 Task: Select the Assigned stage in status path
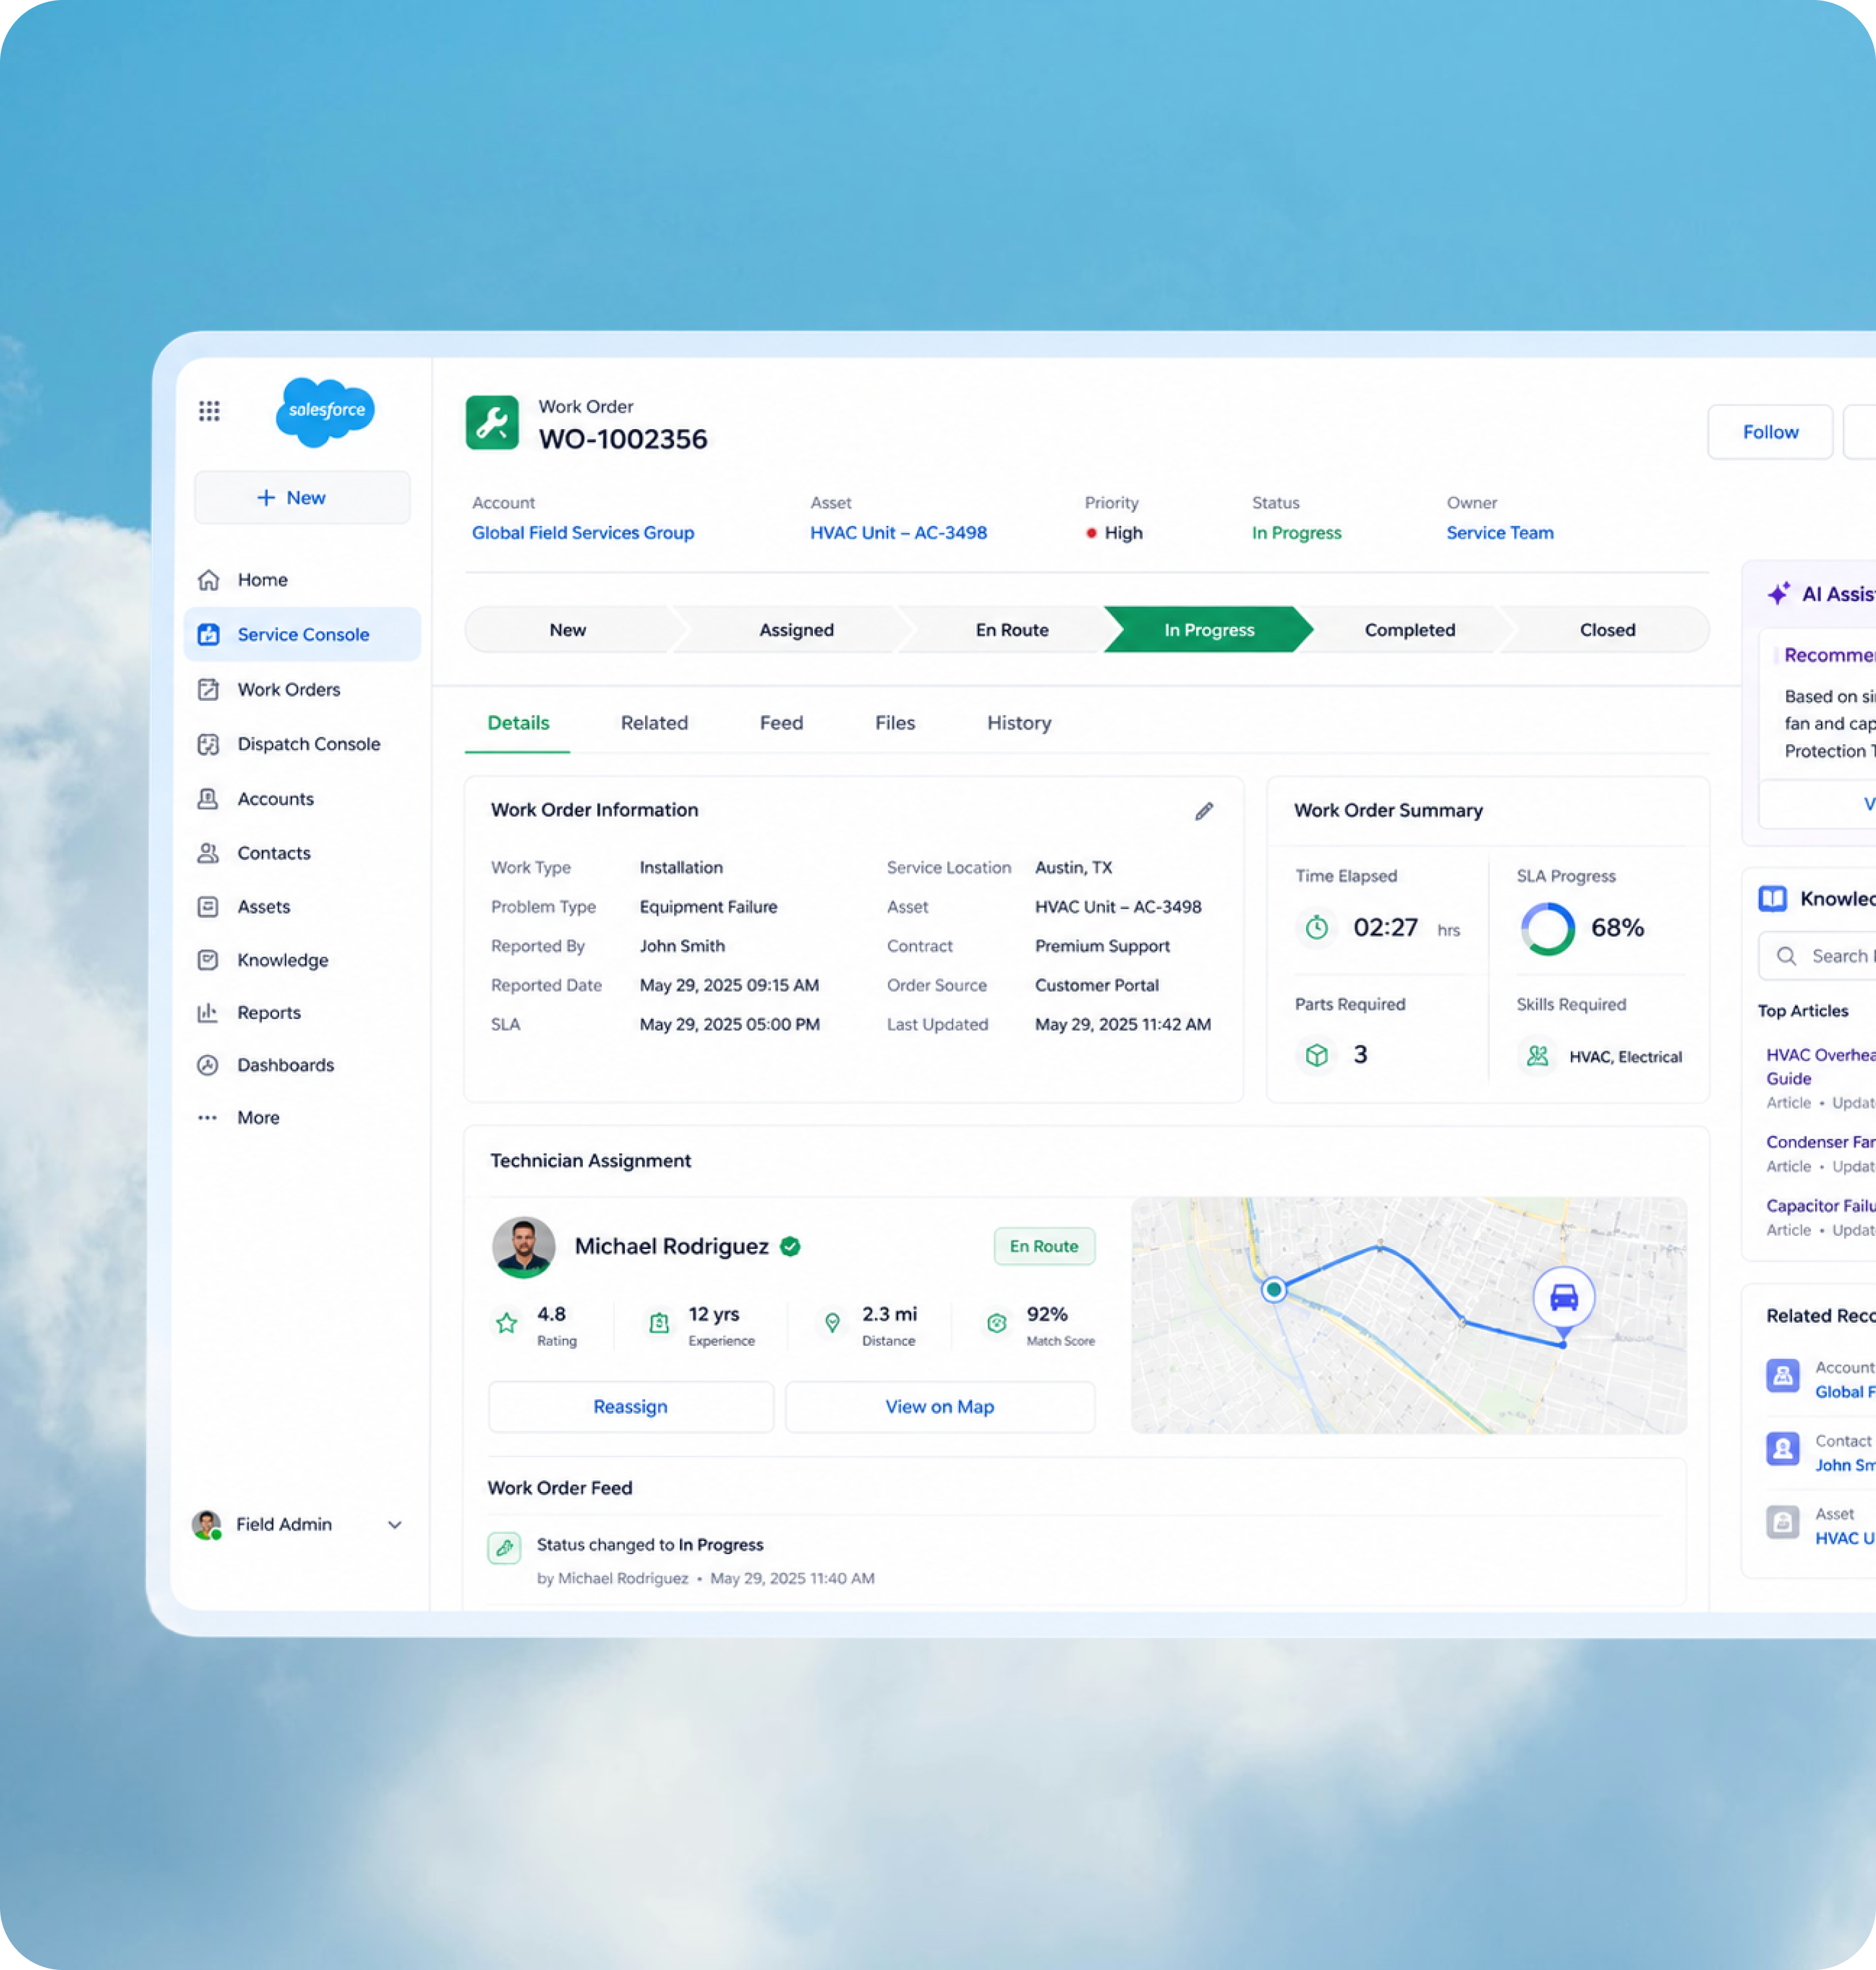[796, 630]
